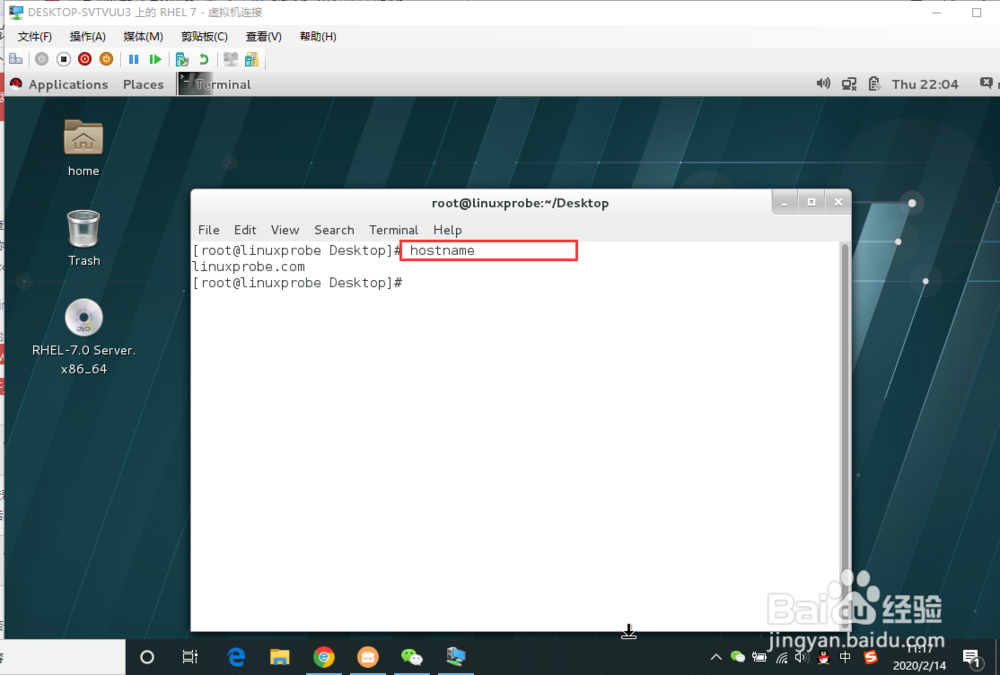Click the volume icon on the GNOME top bar
Screen dimensions: 1000x675
point(823,84)
